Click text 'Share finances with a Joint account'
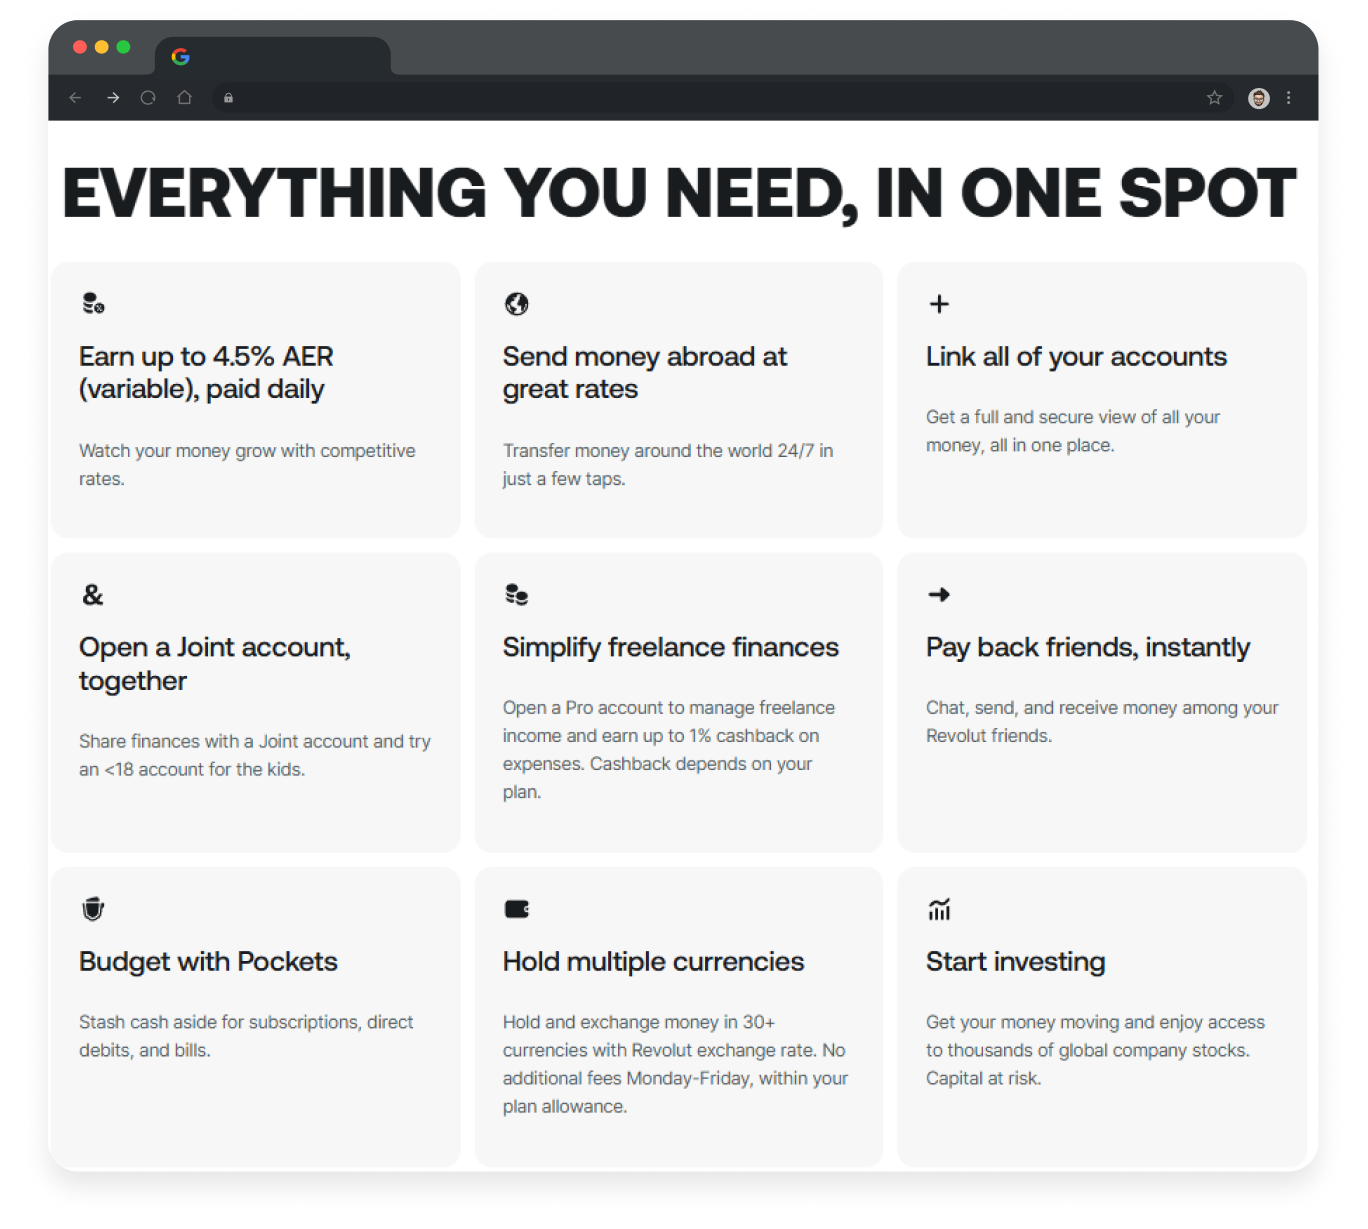The height and width of the screenshot is (1229, 1368). (x=223, y=741)
